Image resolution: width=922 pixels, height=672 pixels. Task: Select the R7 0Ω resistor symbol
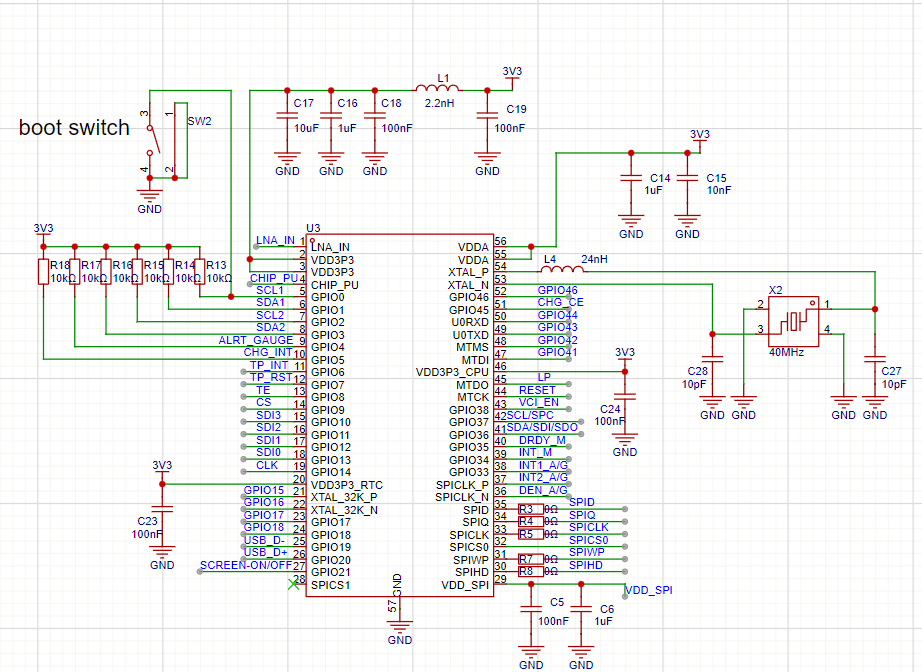click(531, 559)
